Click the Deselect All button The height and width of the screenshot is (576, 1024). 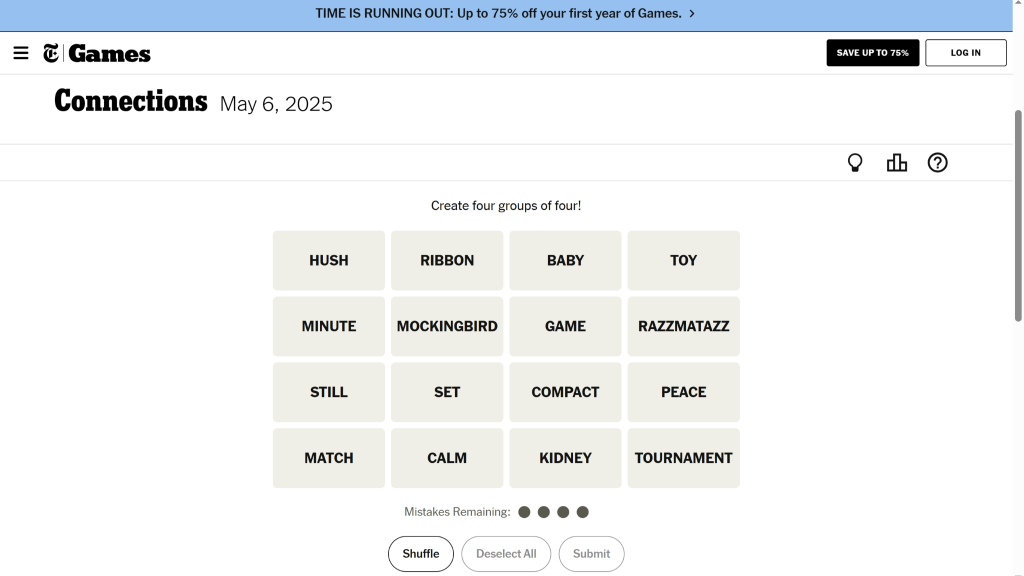[506, 554]
